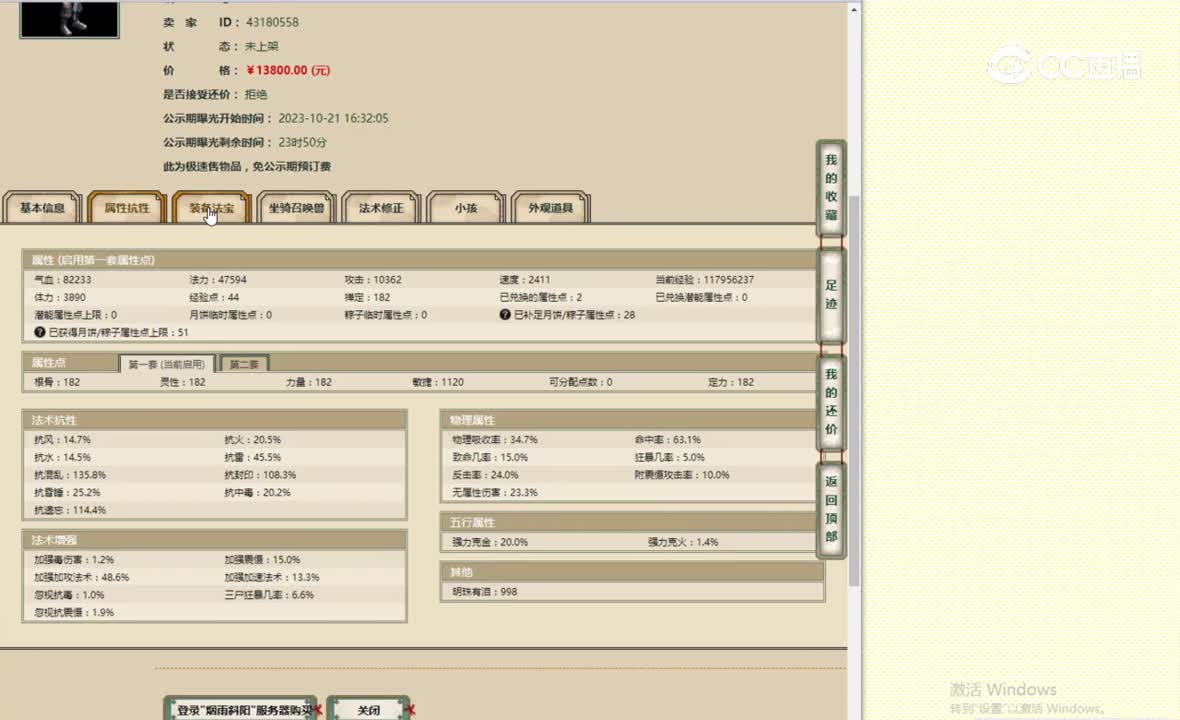Click price text ¥13800.00 (元)
This screenshot has width=1180, height=720.
tap(288, 70)
